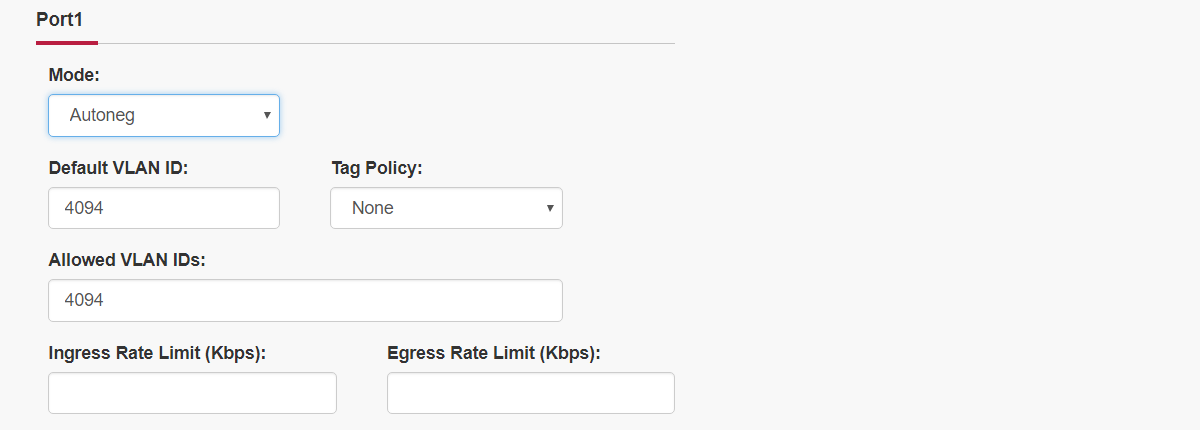Viewport: 1200px width, 430px height.
Task: Click the Allowed VLAN IDs: label
Action: tap(127, 260)
